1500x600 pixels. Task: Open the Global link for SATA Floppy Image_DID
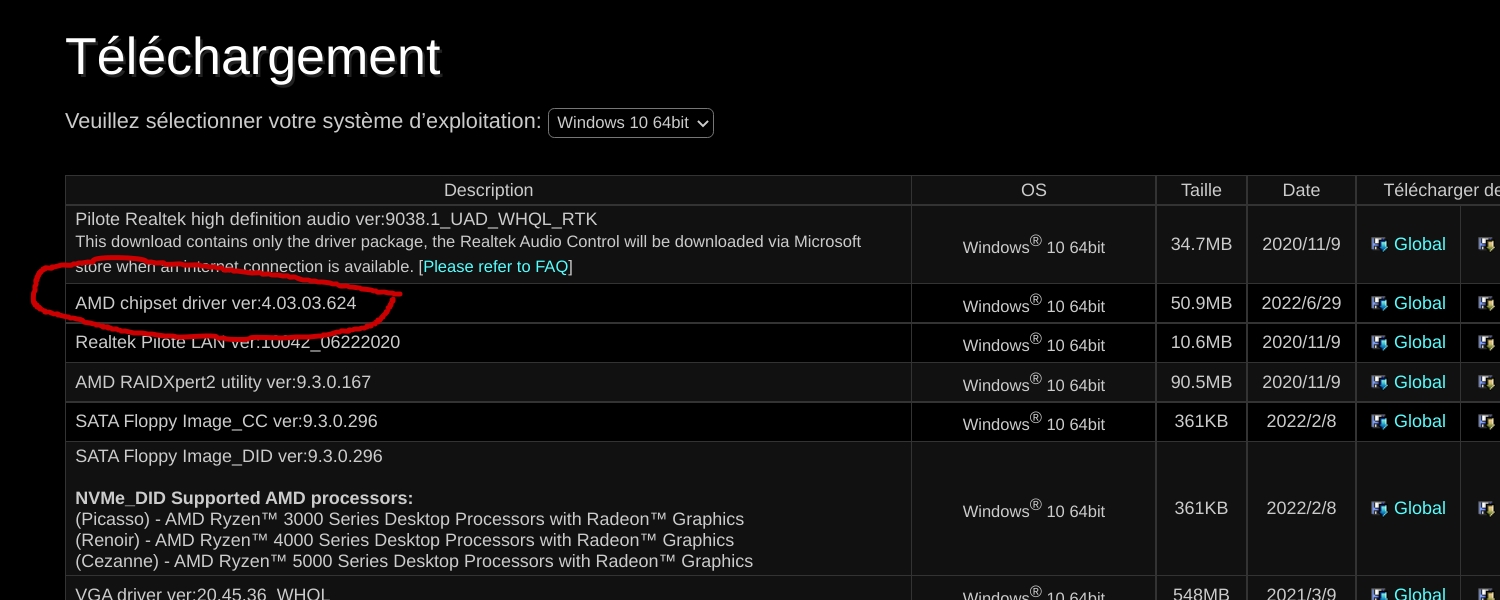click(1420, 508)
